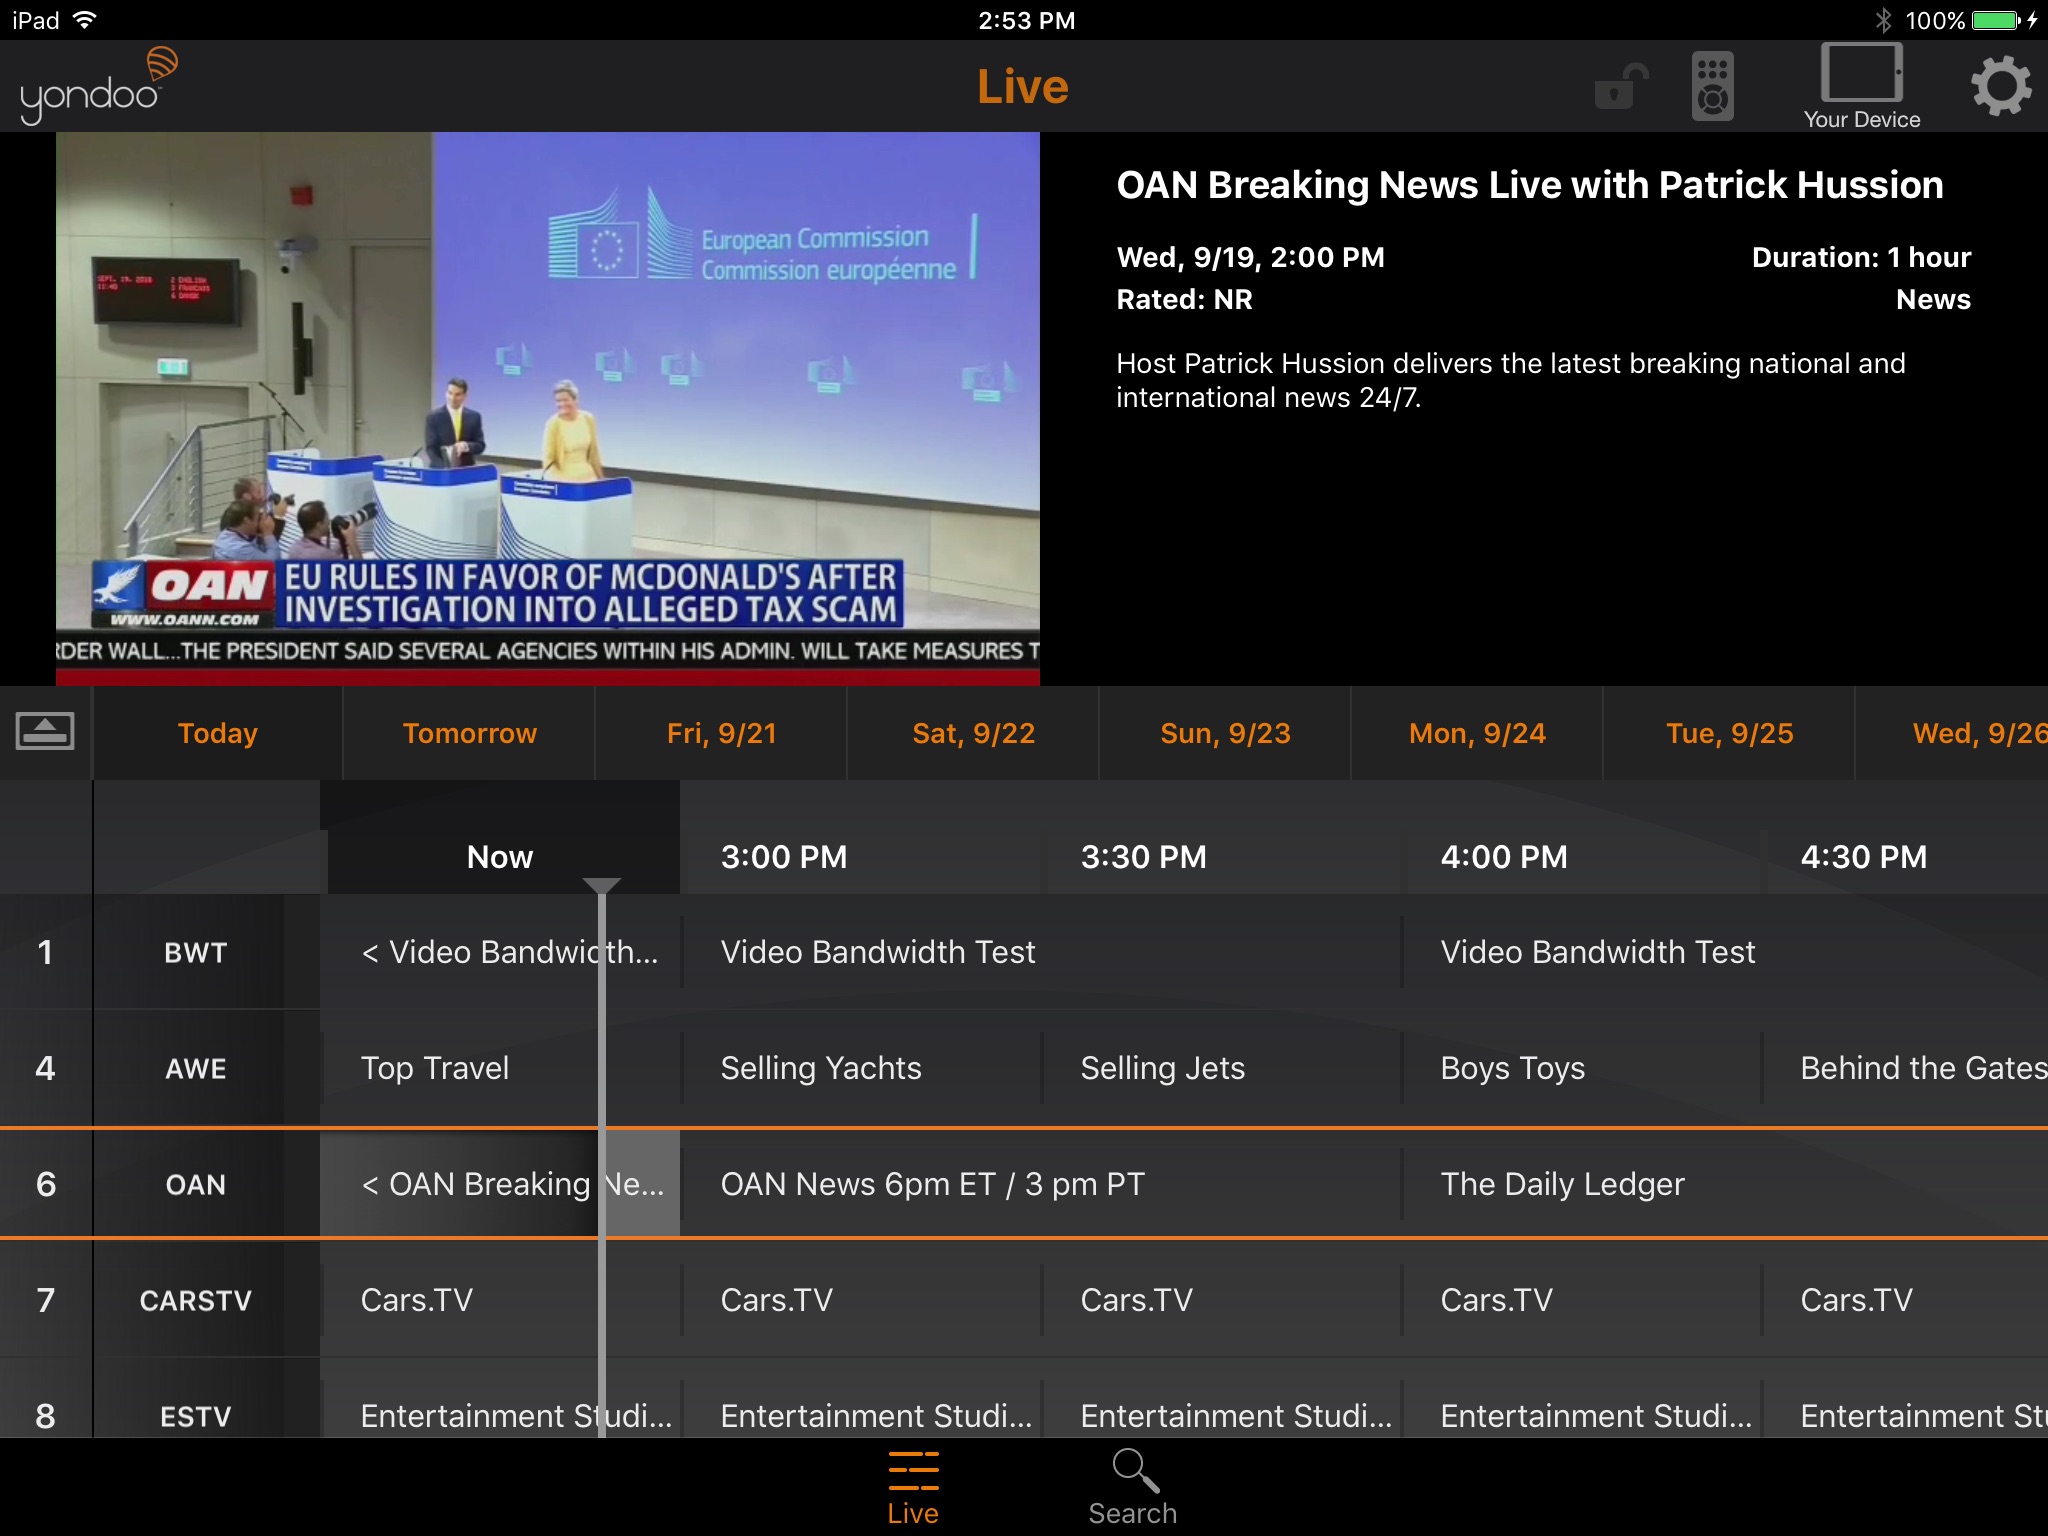Switch to the Live tab

coord(913,1487)
